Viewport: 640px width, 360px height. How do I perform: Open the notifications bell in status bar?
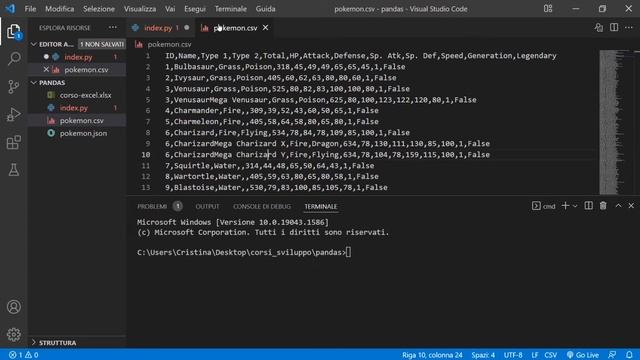(629, 355)
